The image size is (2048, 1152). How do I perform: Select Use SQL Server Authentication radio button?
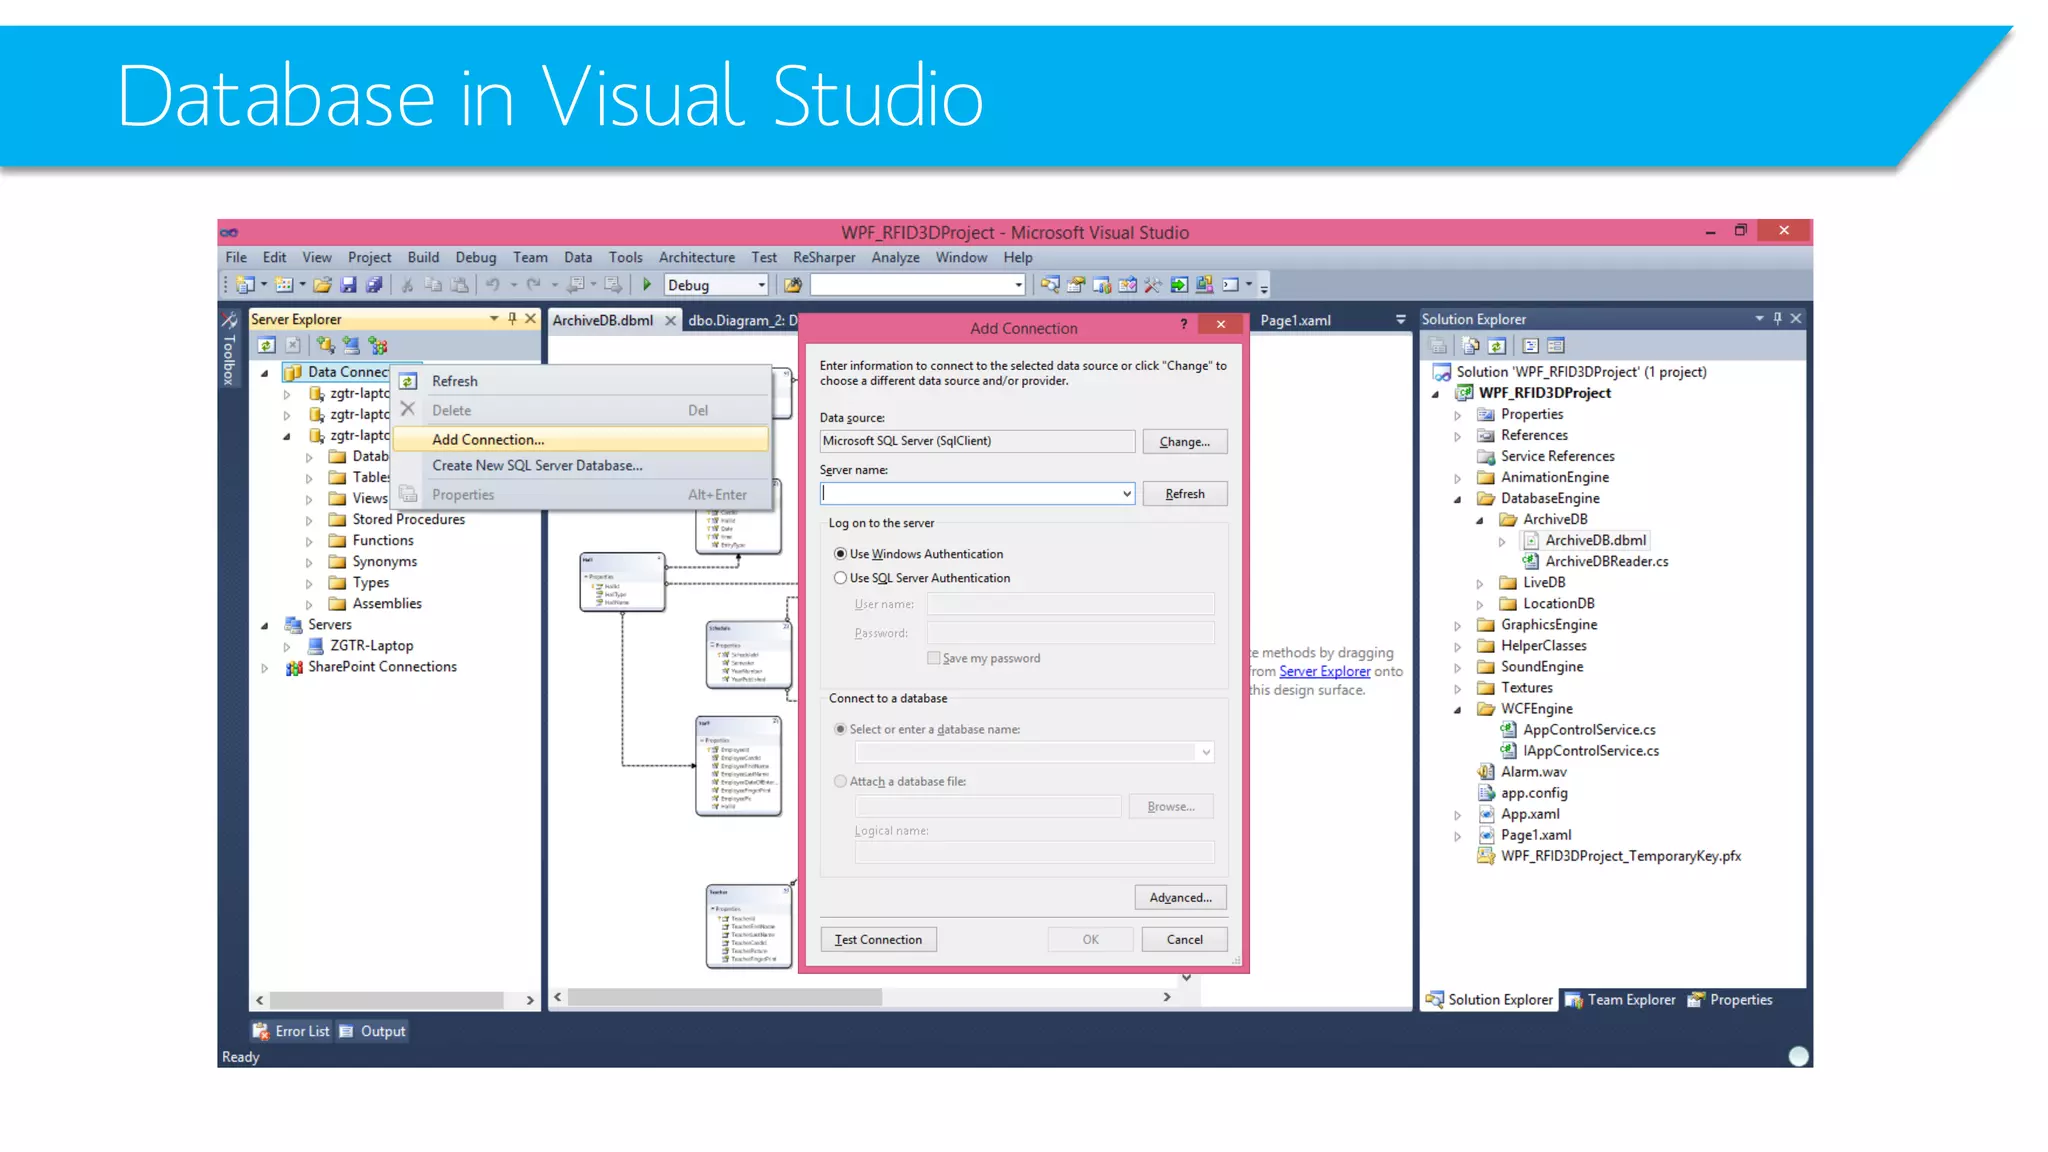840,577
